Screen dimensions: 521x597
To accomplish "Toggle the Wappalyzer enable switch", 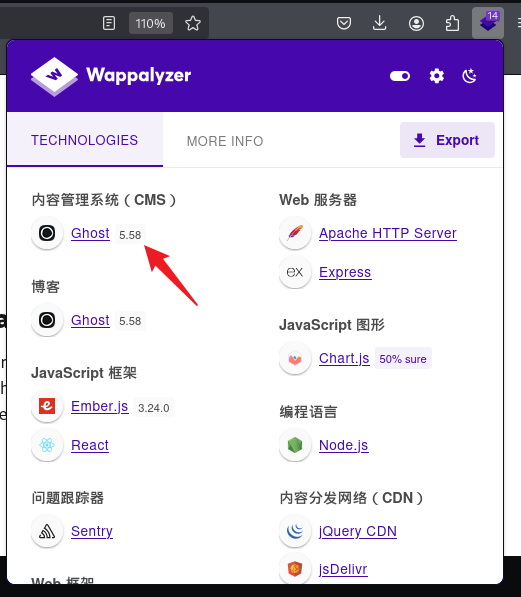I will (400, 76).
